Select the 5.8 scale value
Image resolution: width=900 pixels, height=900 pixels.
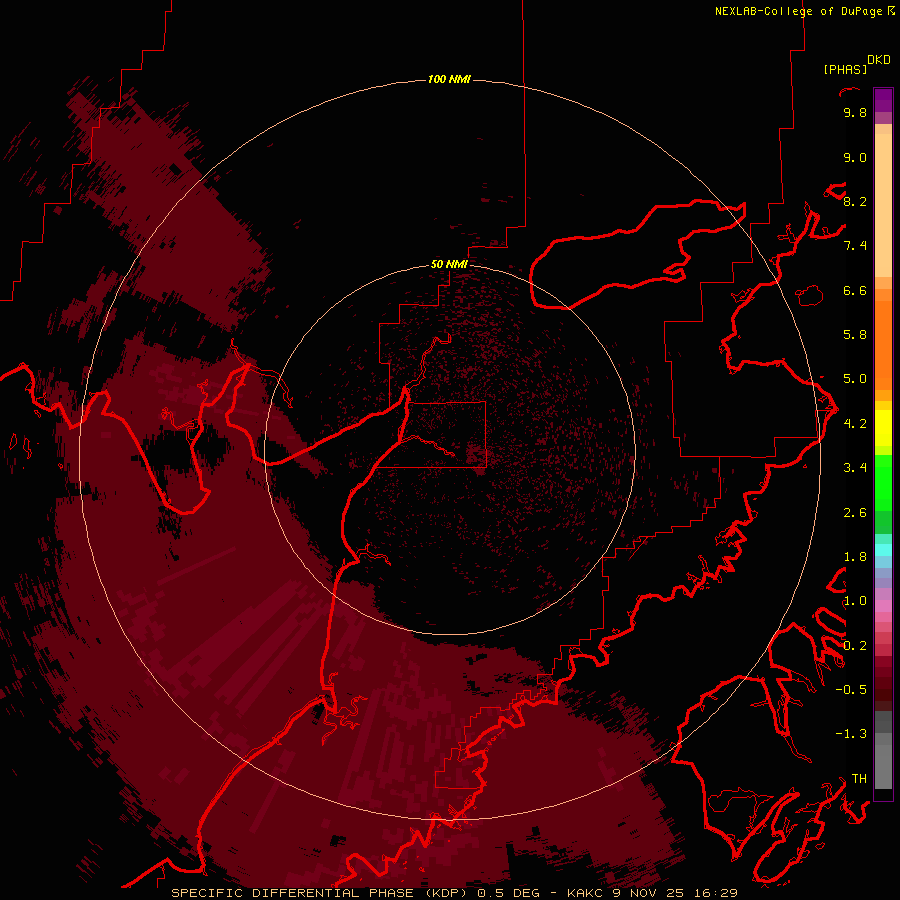tap(855, 335)
